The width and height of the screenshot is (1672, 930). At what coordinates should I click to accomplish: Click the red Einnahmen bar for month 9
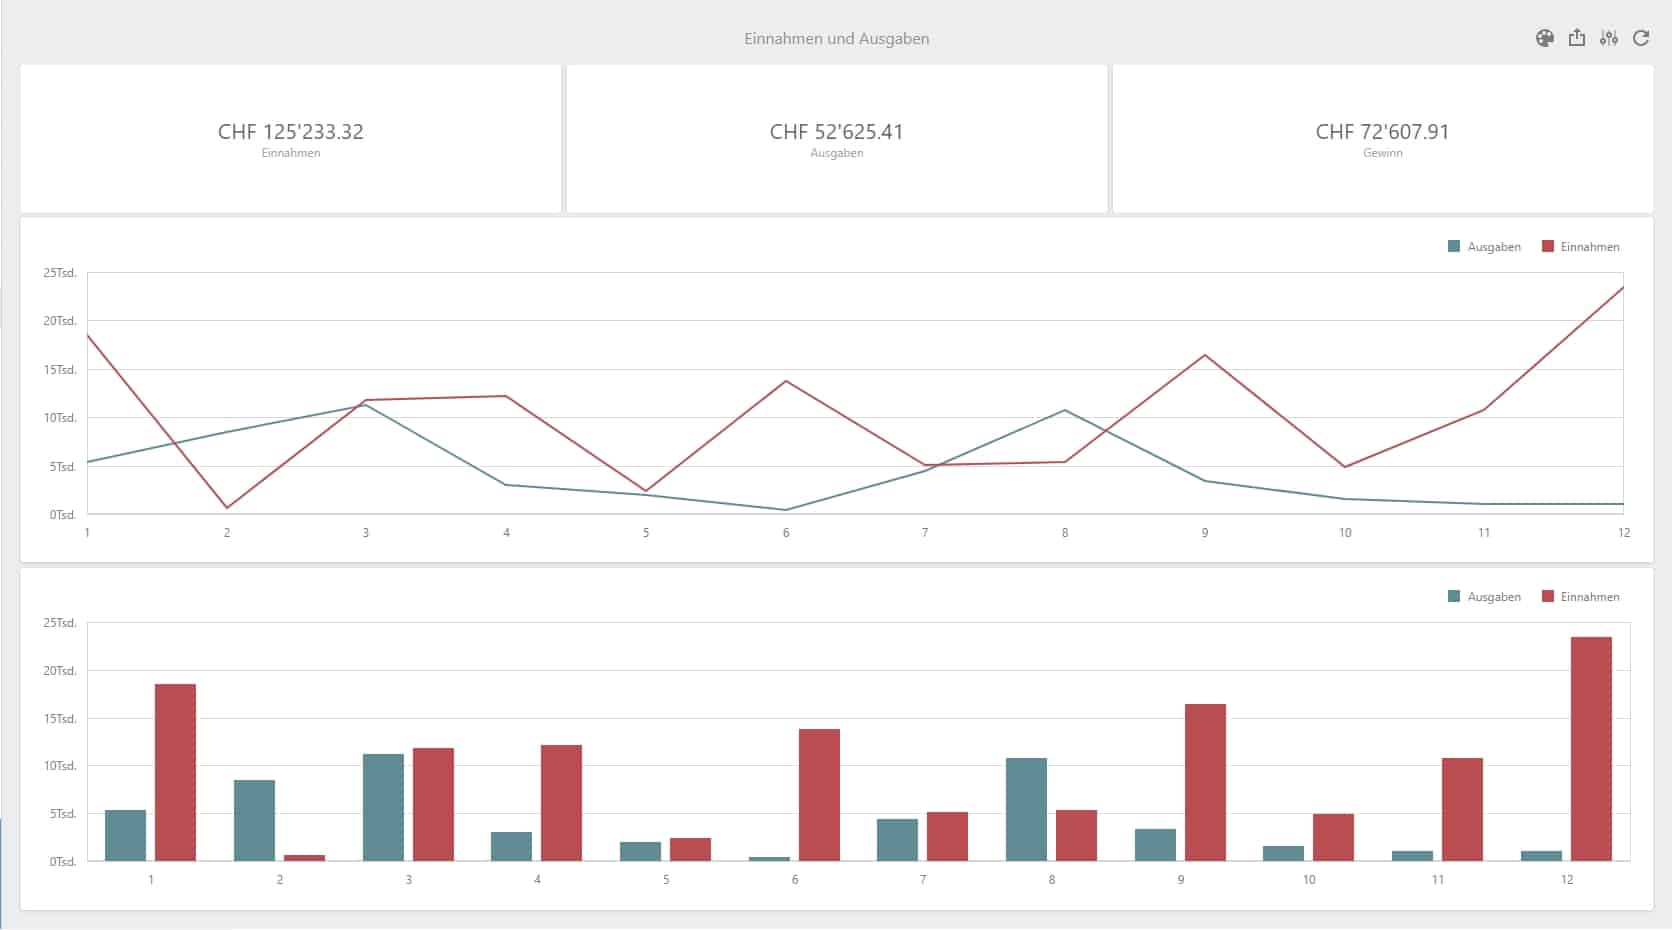tap(1205, 782)
